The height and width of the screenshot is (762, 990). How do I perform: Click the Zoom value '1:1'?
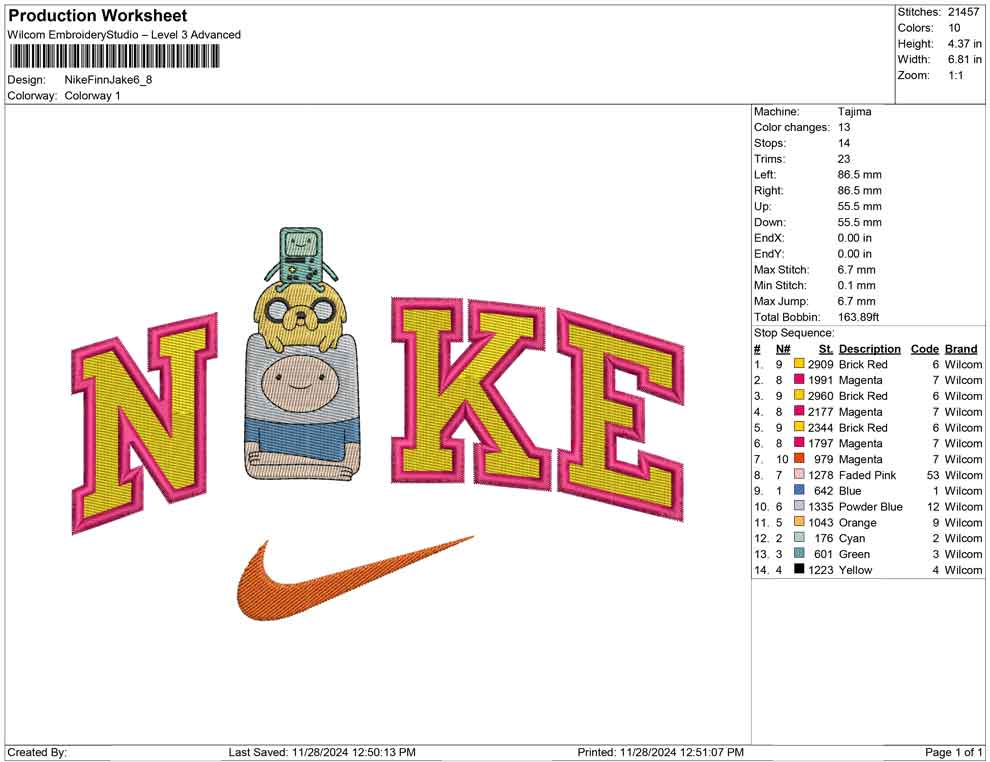[955, 75]
